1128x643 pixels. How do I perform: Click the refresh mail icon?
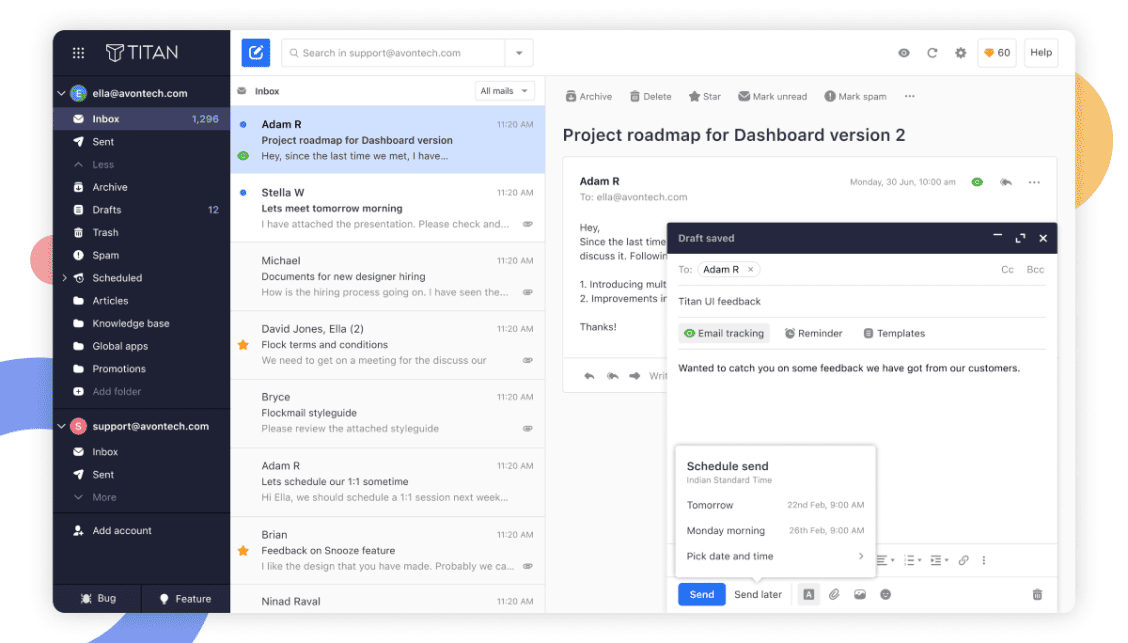pos(932,53)
